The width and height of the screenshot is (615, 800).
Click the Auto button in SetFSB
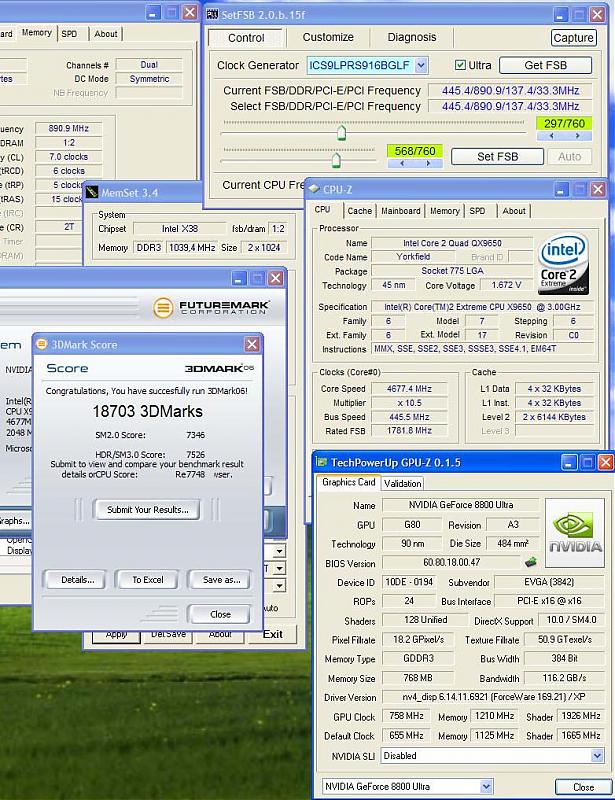(569, 157)
